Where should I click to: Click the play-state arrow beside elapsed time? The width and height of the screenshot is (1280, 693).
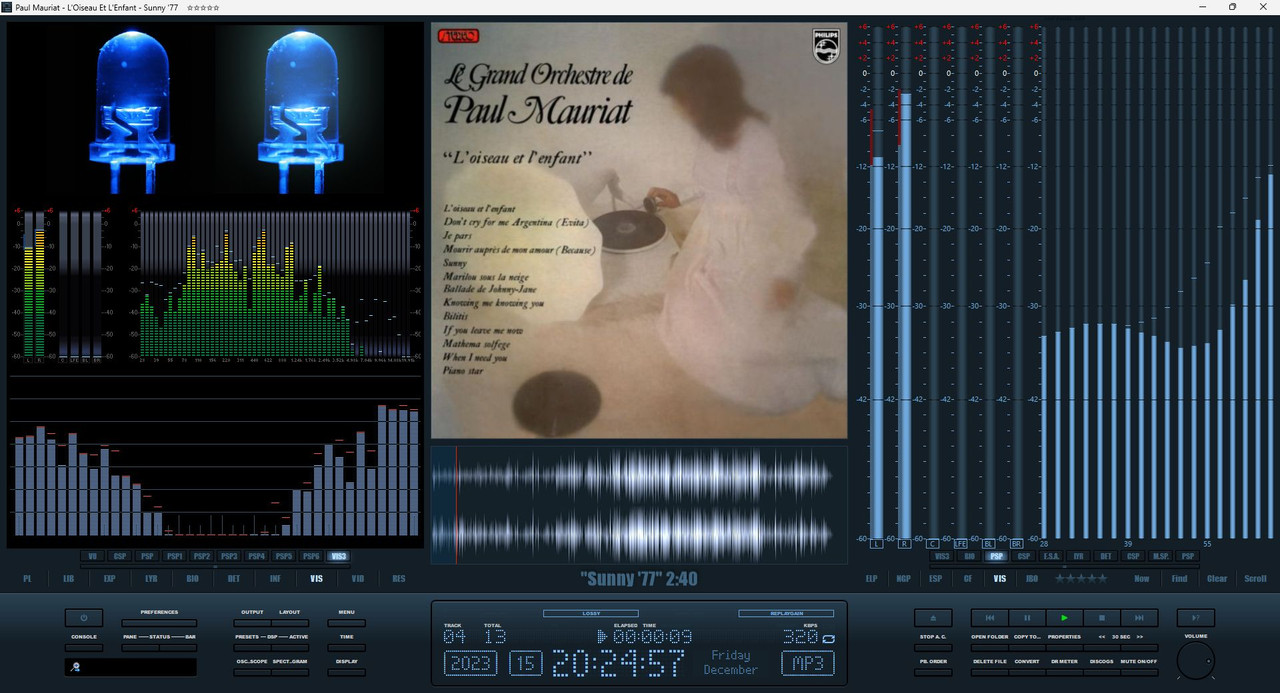click(602, 636)
